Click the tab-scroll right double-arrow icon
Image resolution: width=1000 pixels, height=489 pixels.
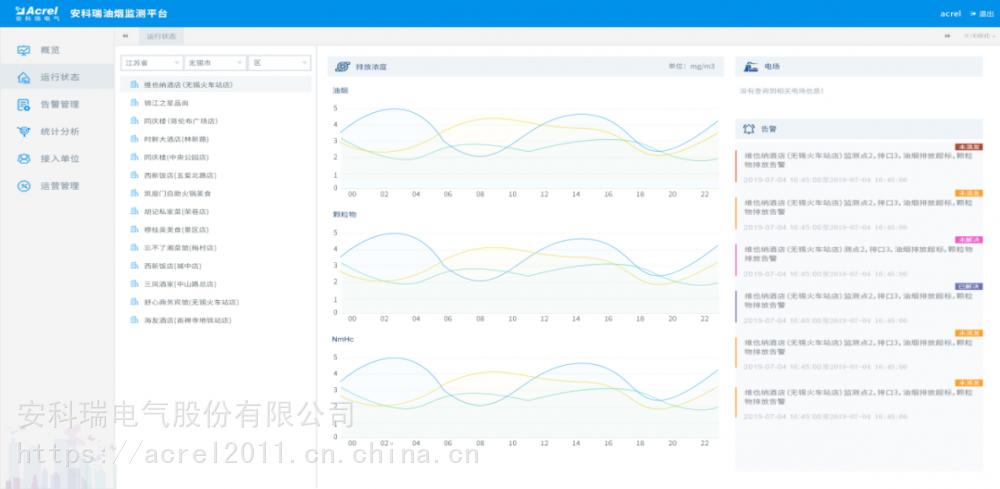coord(947,36)
